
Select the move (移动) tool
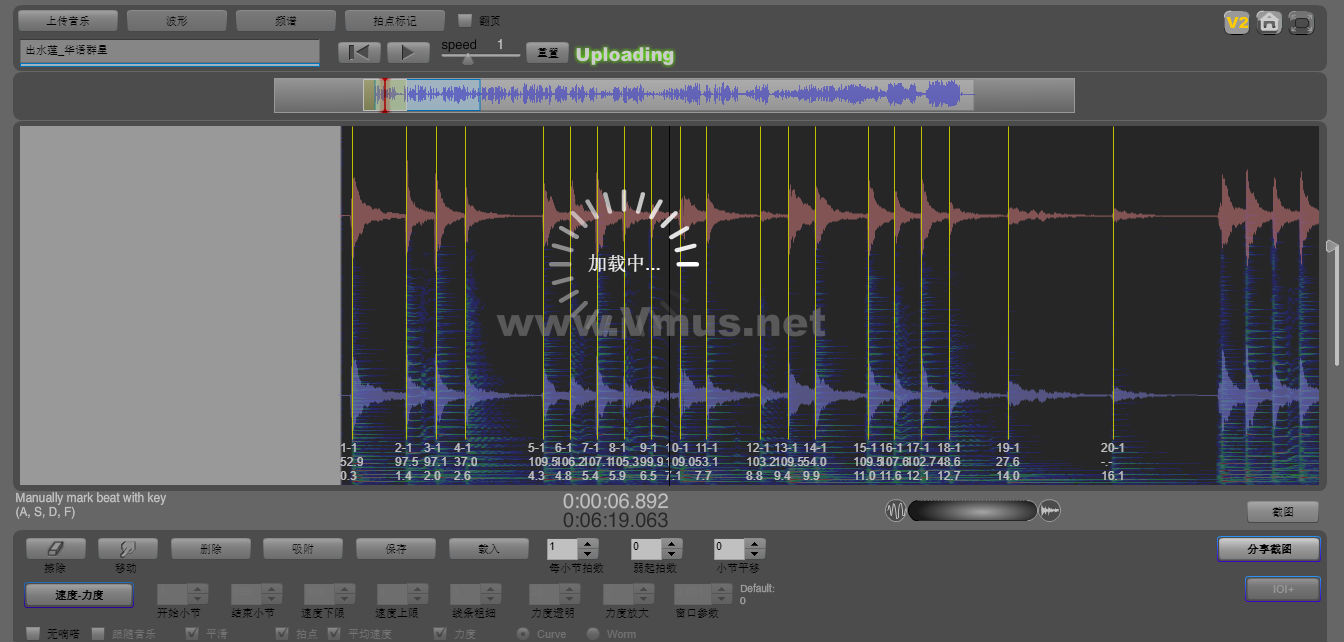click(128, 548)
